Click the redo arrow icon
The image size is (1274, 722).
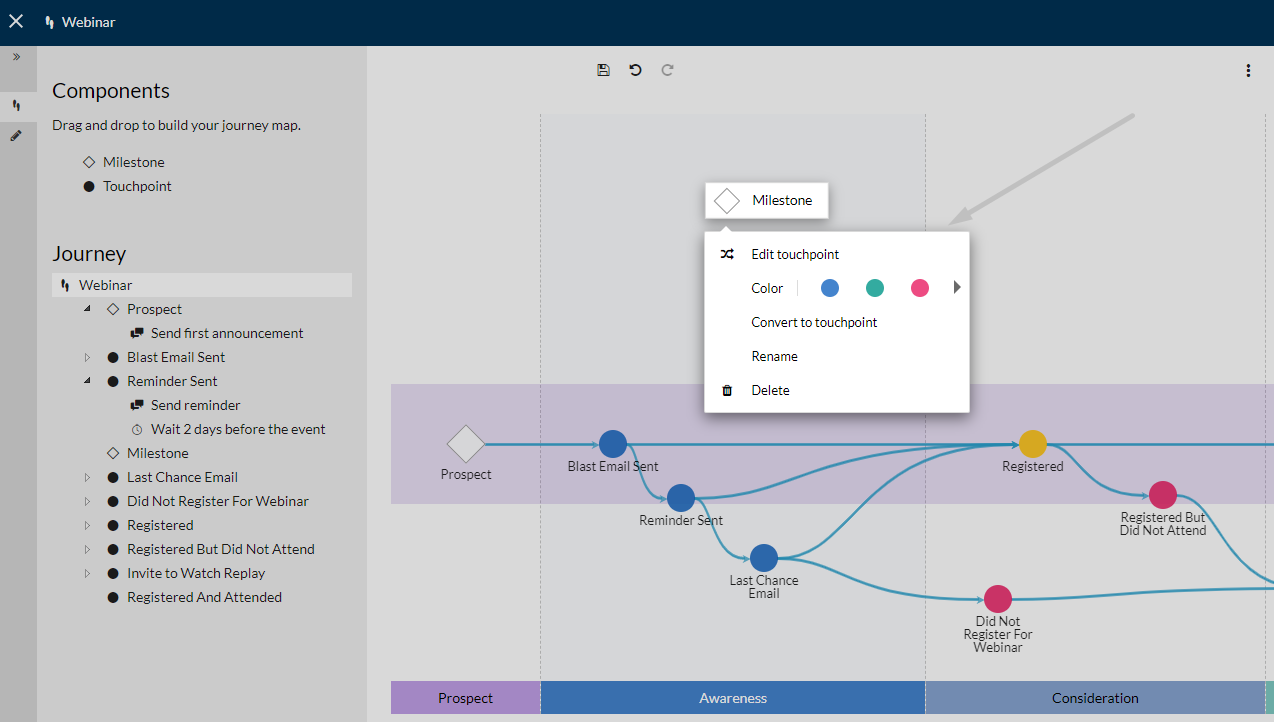click(667, 70)
